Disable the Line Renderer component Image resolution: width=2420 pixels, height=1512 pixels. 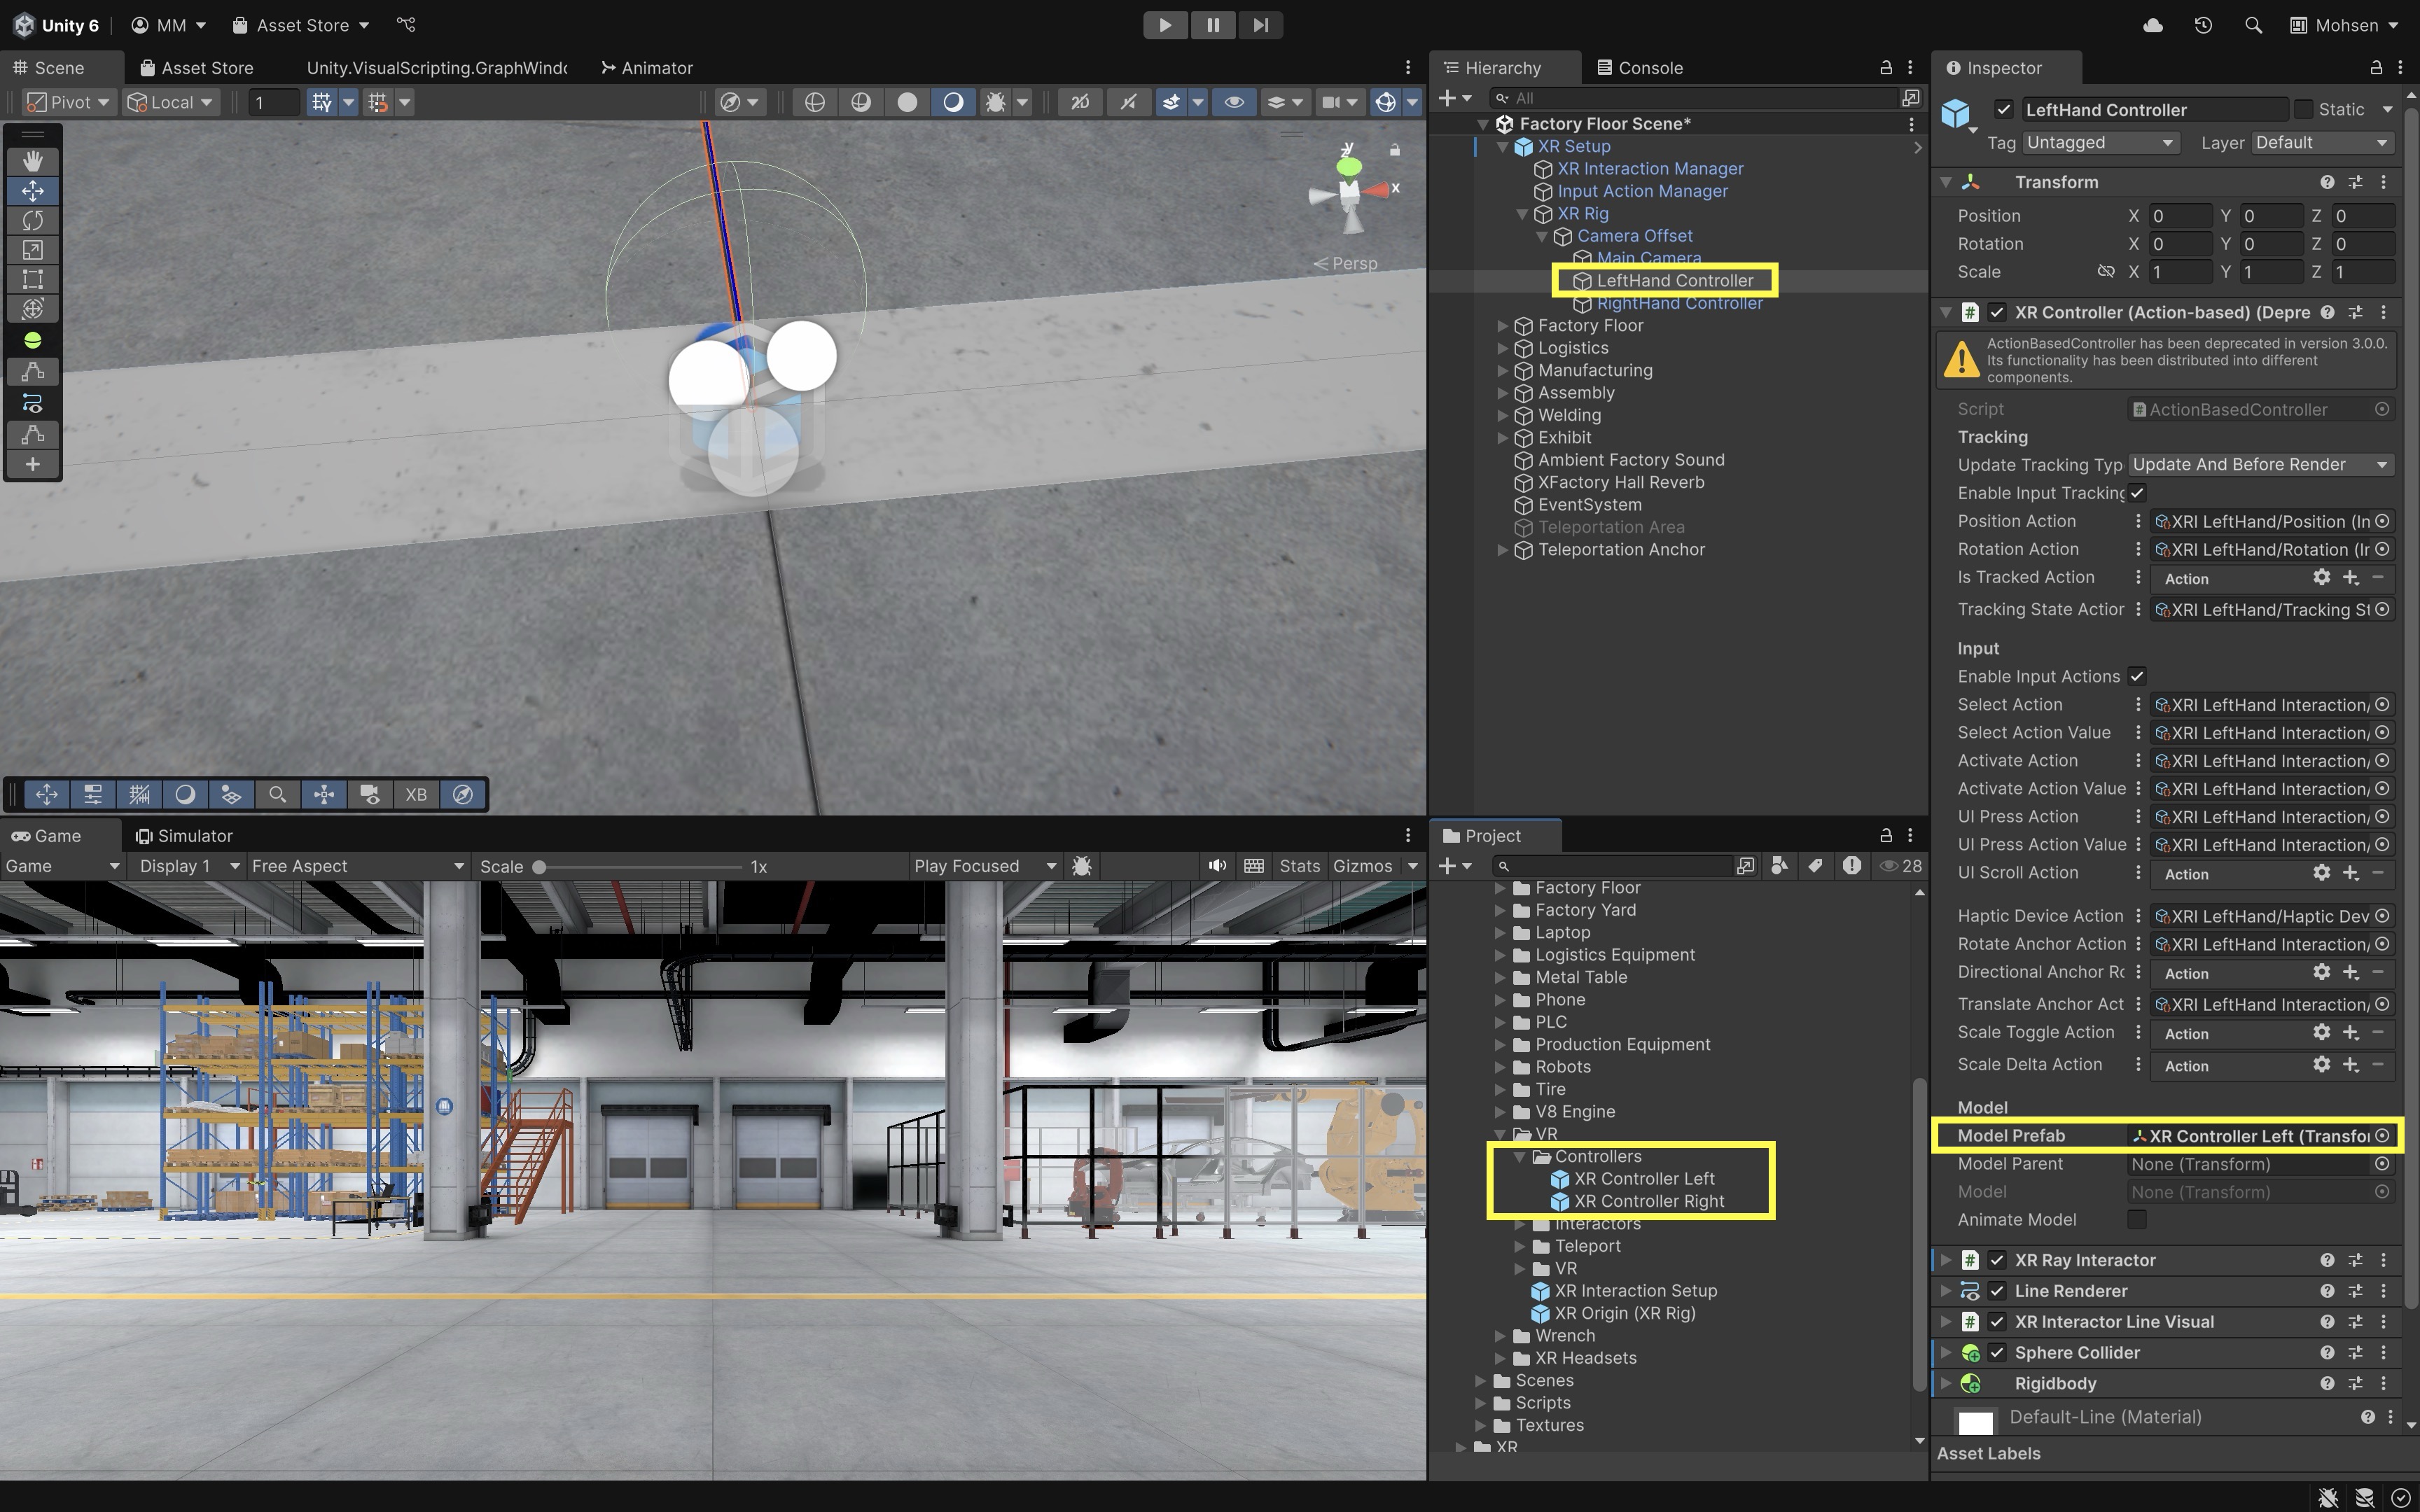(x=1997, y=1291)
